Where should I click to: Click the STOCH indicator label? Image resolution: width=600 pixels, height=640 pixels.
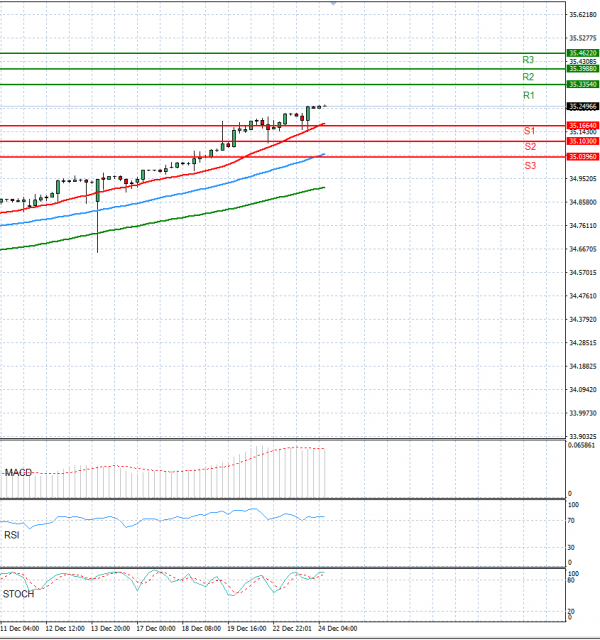point(18,594)
